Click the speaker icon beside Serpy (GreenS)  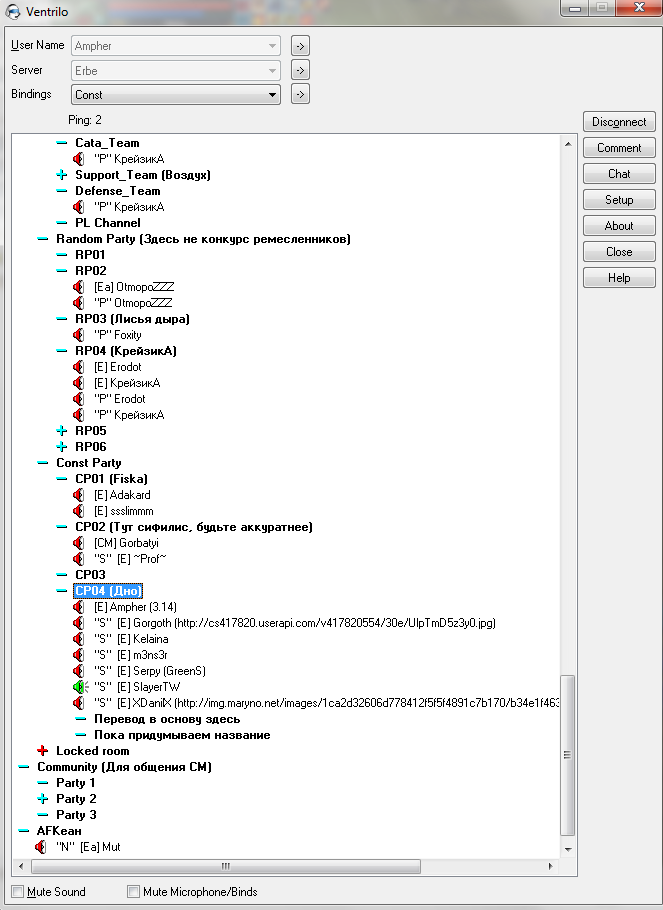[78, 671]
